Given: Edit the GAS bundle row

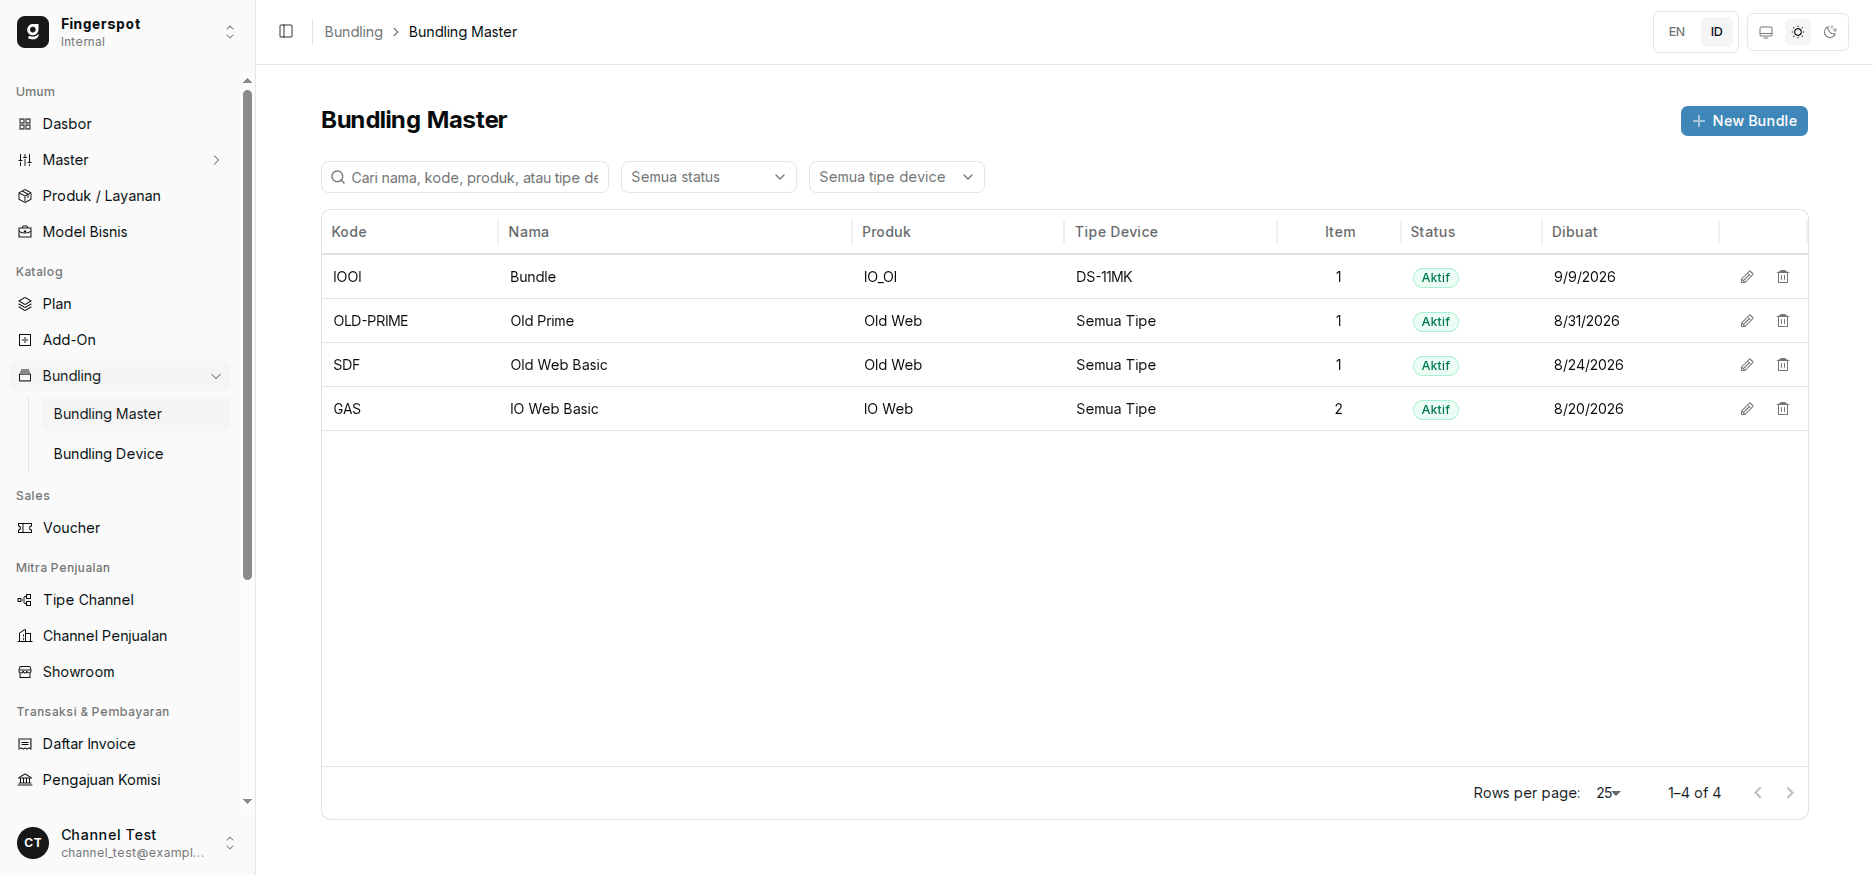Looking at the screenshot, I should click(x=1747, y=409).
